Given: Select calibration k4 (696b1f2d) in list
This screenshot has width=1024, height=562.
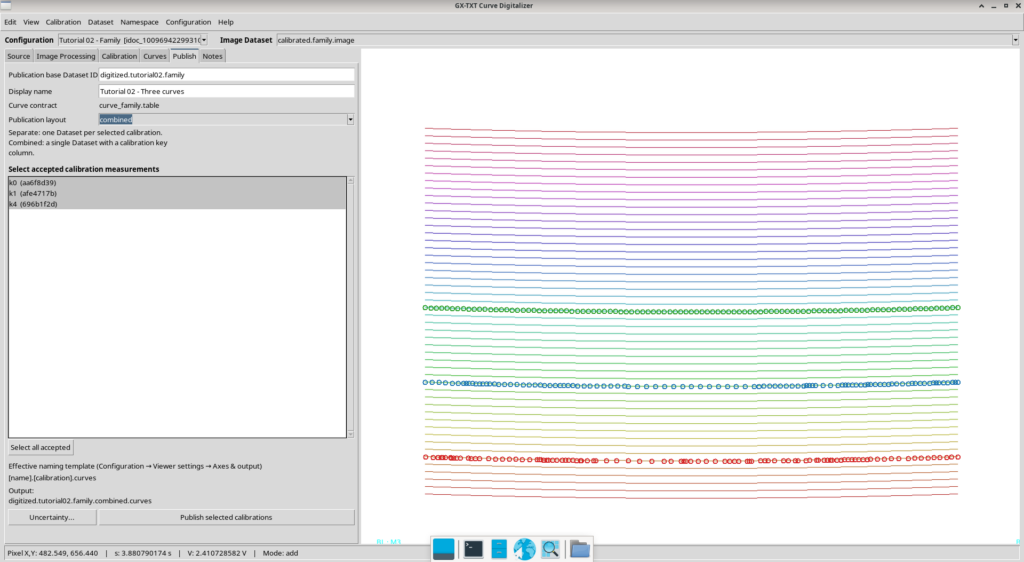Looking at the screenshot, I should click(177, 204).
